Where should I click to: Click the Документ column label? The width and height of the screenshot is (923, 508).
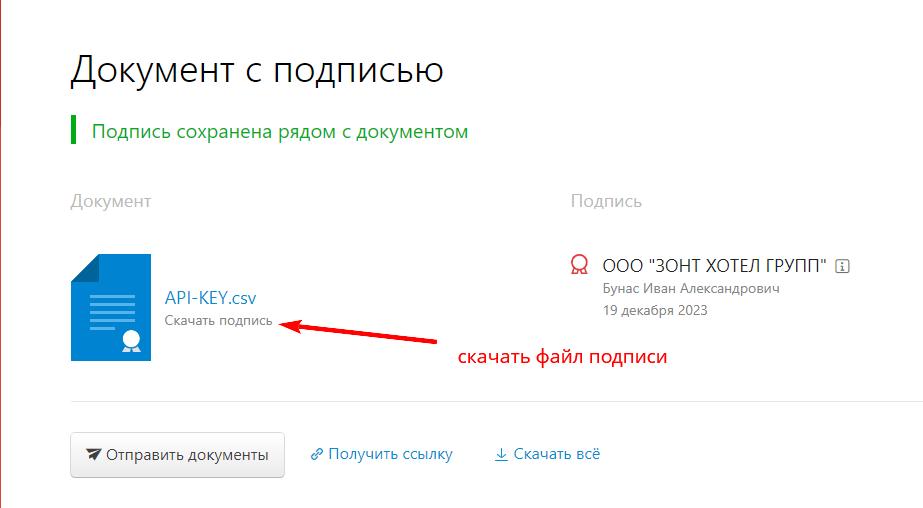click(x=111, y=201)
